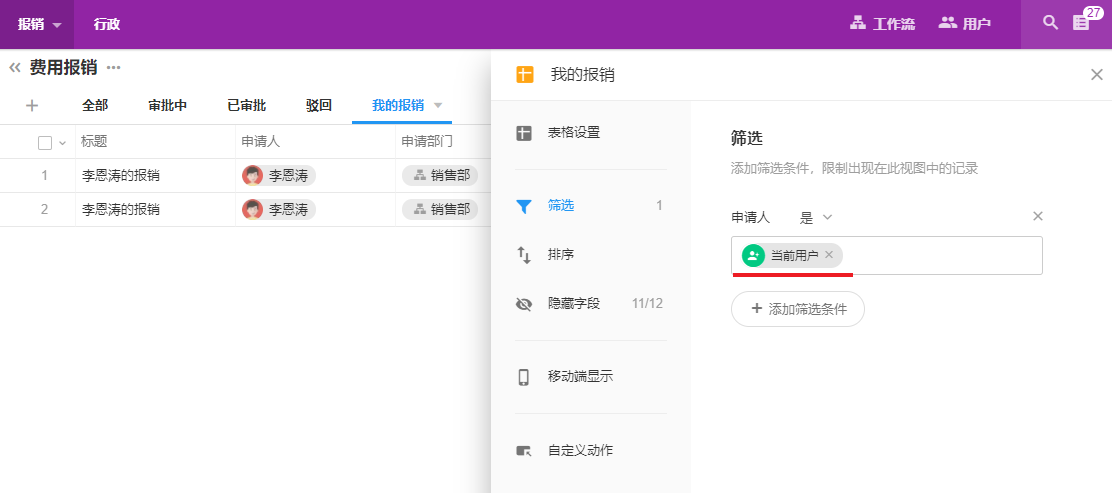Open the 我的报销 view dropdown arrow

[x=438, y=105]
